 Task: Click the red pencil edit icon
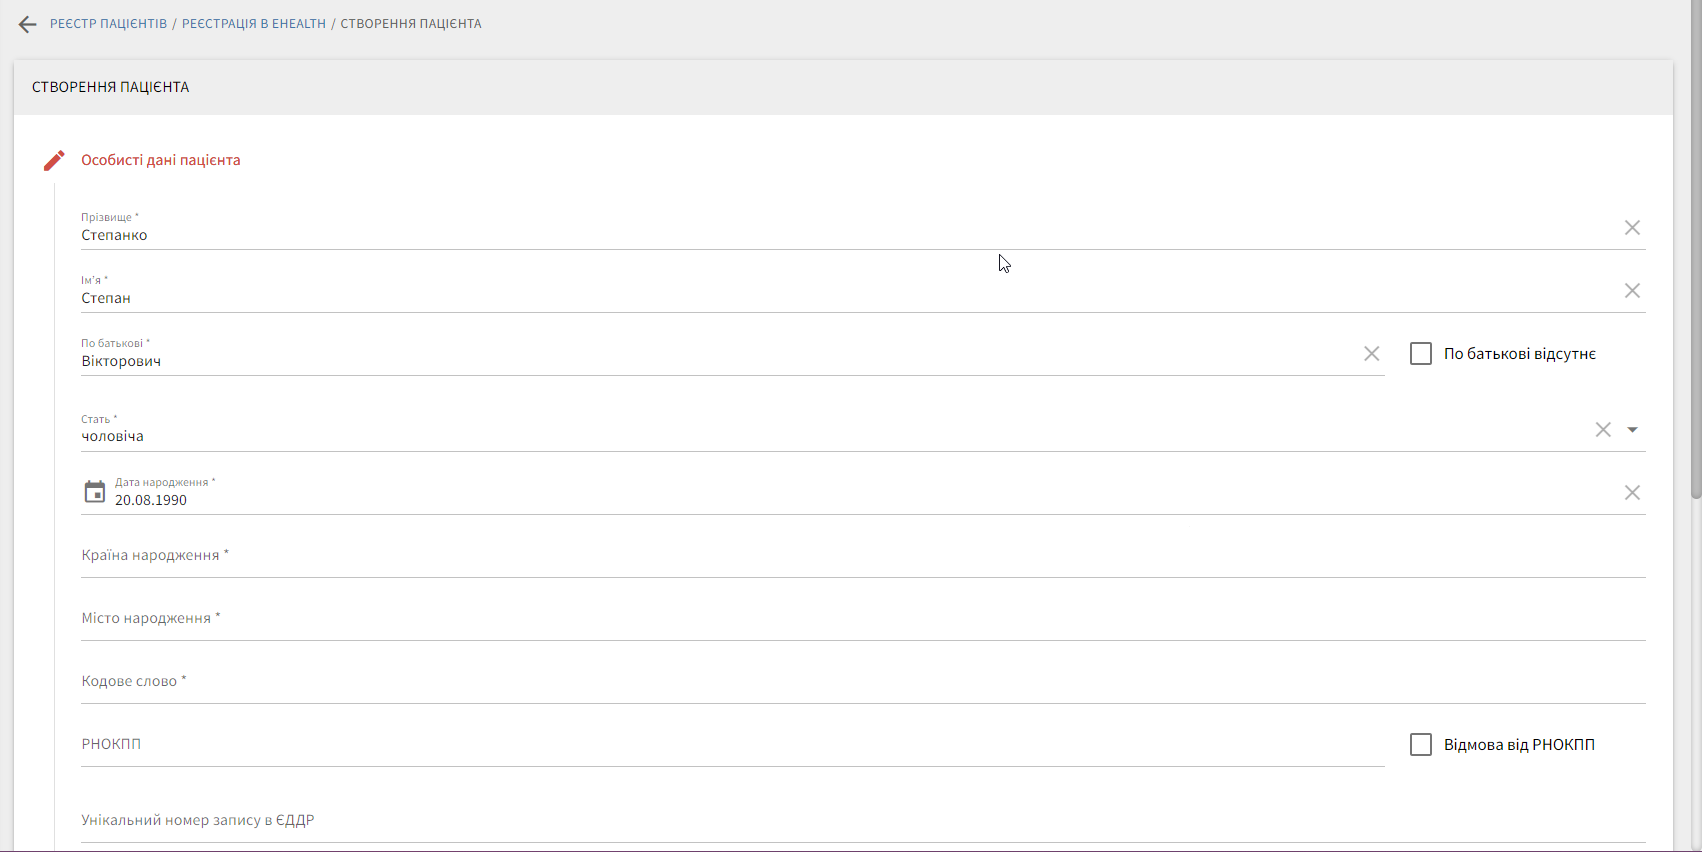point(54,161)
